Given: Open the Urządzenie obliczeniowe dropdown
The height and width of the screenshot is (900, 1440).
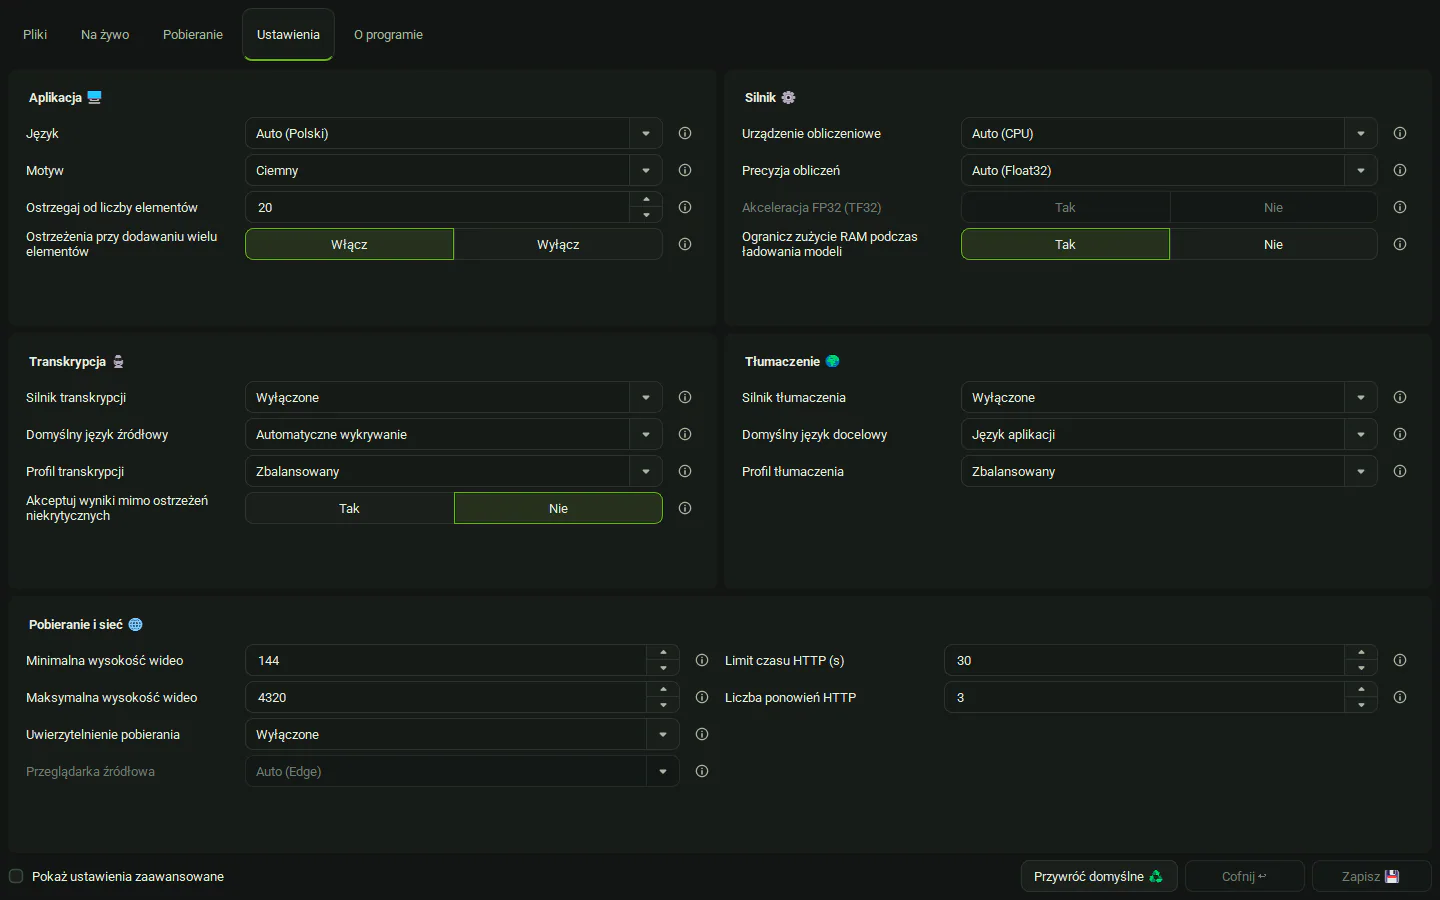Looking at the screenshot, I should (1169, 133).
